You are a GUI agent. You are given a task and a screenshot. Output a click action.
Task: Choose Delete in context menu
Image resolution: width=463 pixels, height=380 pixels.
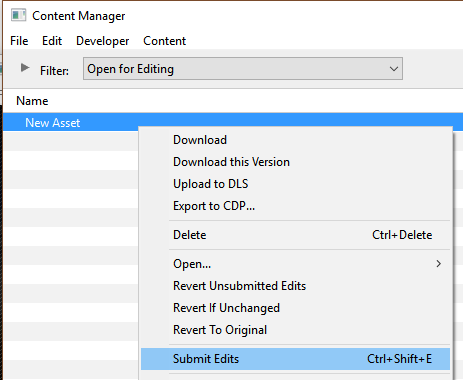coord(295,235)
